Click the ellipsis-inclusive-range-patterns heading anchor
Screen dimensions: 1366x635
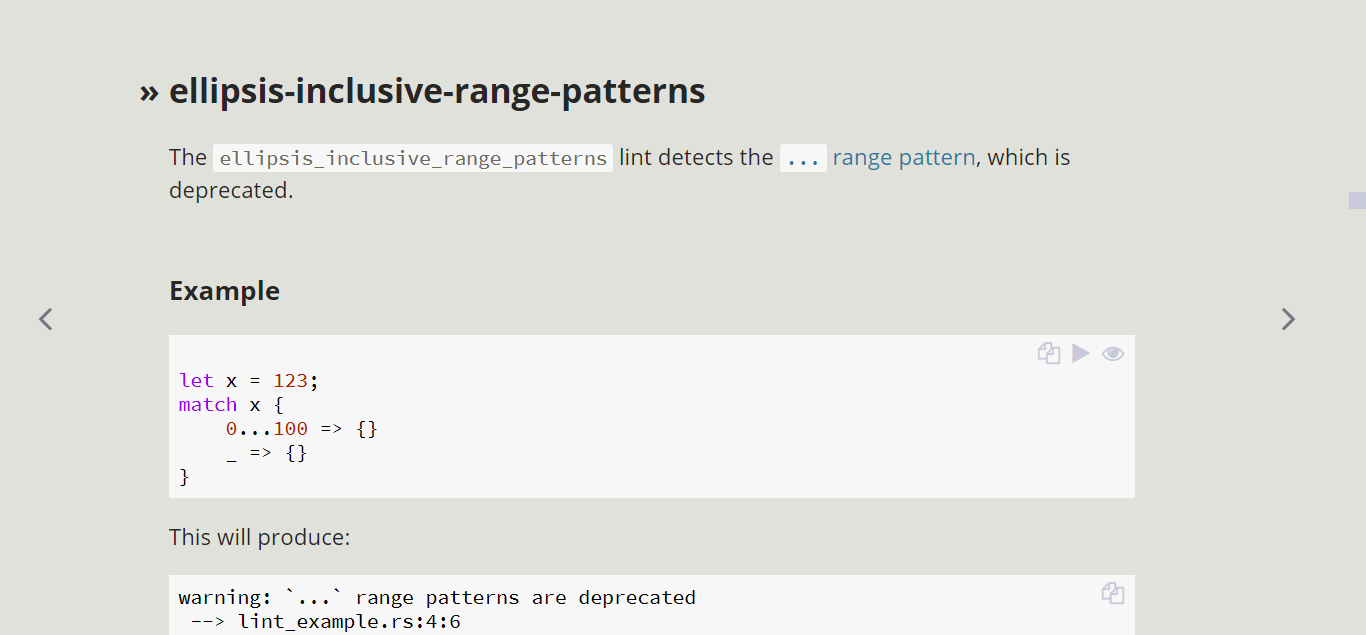pos(437,91)
